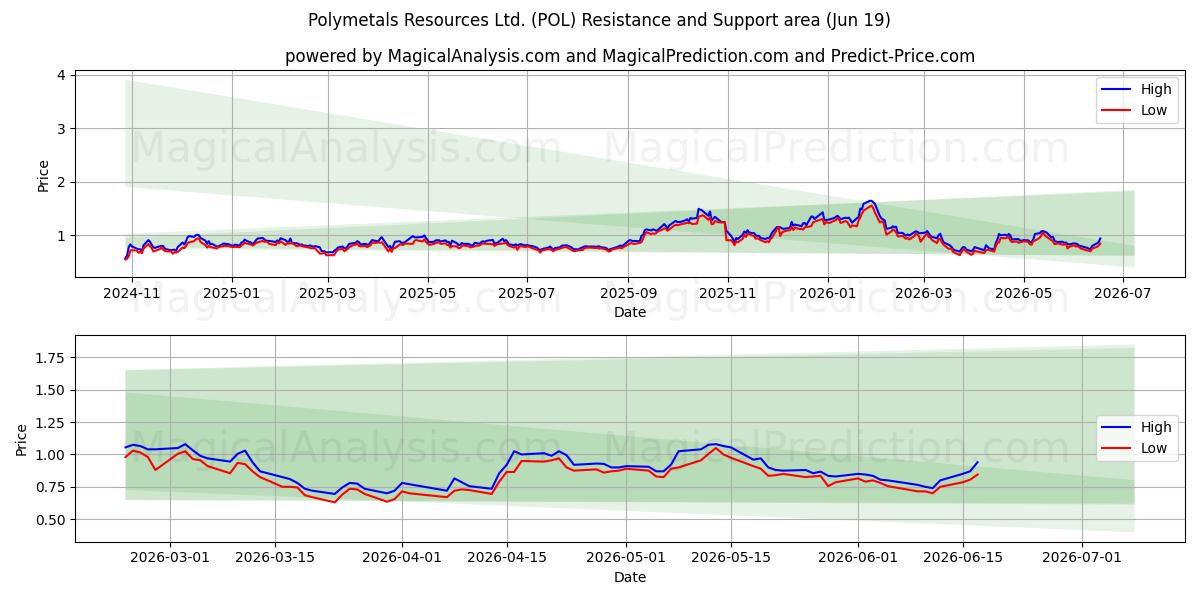
Task: Click the y-axis value '2' in the top chart
Action: [61, 182]
